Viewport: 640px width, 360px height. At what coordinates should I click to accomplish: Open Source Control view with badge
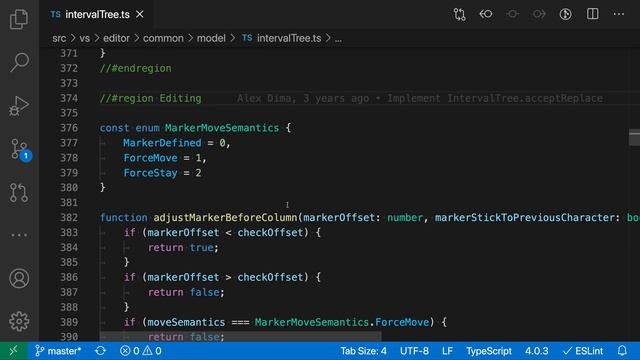[x=20, y=150]
